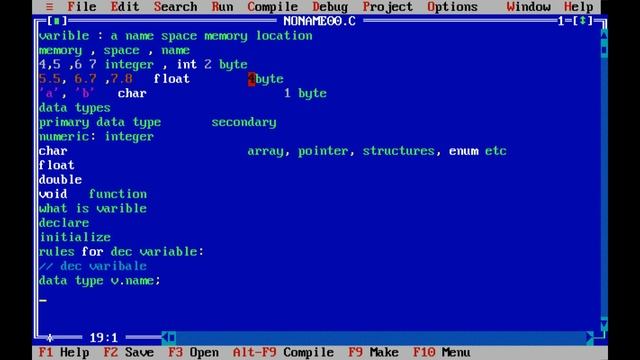Click the F3 Open status bar button

(193, 352)
